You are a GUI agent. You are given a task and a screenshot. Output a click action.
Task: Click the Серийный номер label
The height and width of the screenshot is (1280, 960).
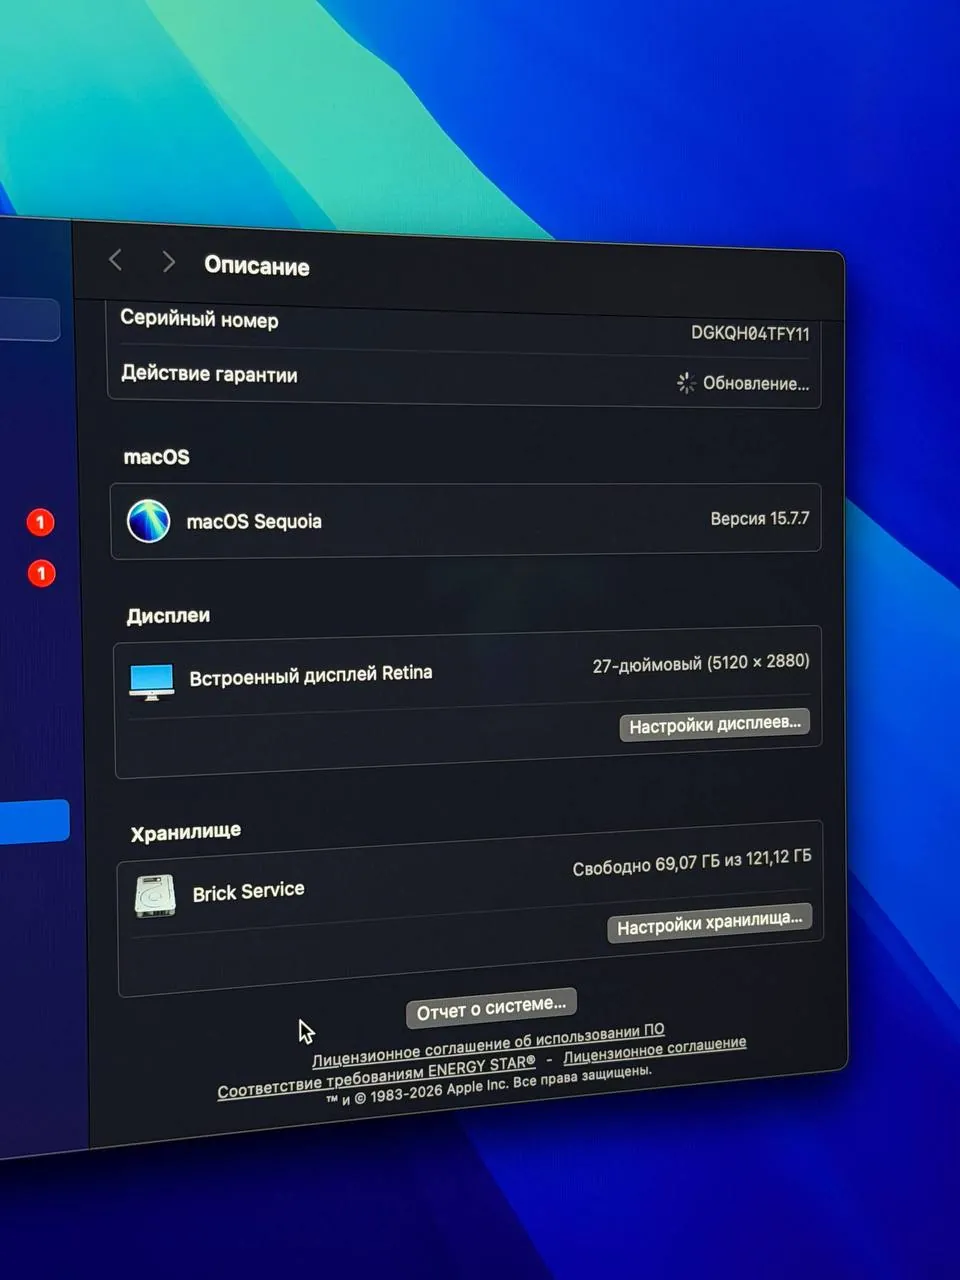(x=199, y=319)
